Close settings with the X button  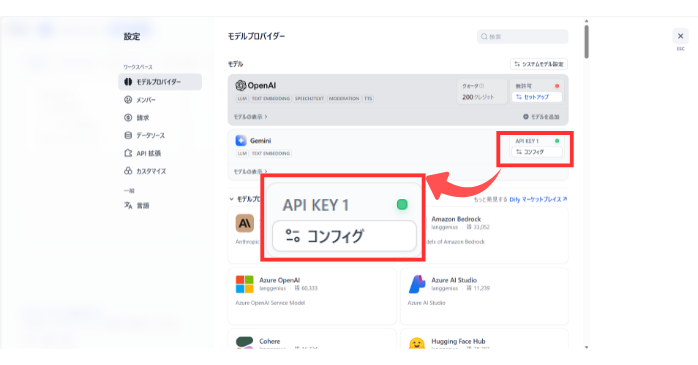(x=680, y=36)
